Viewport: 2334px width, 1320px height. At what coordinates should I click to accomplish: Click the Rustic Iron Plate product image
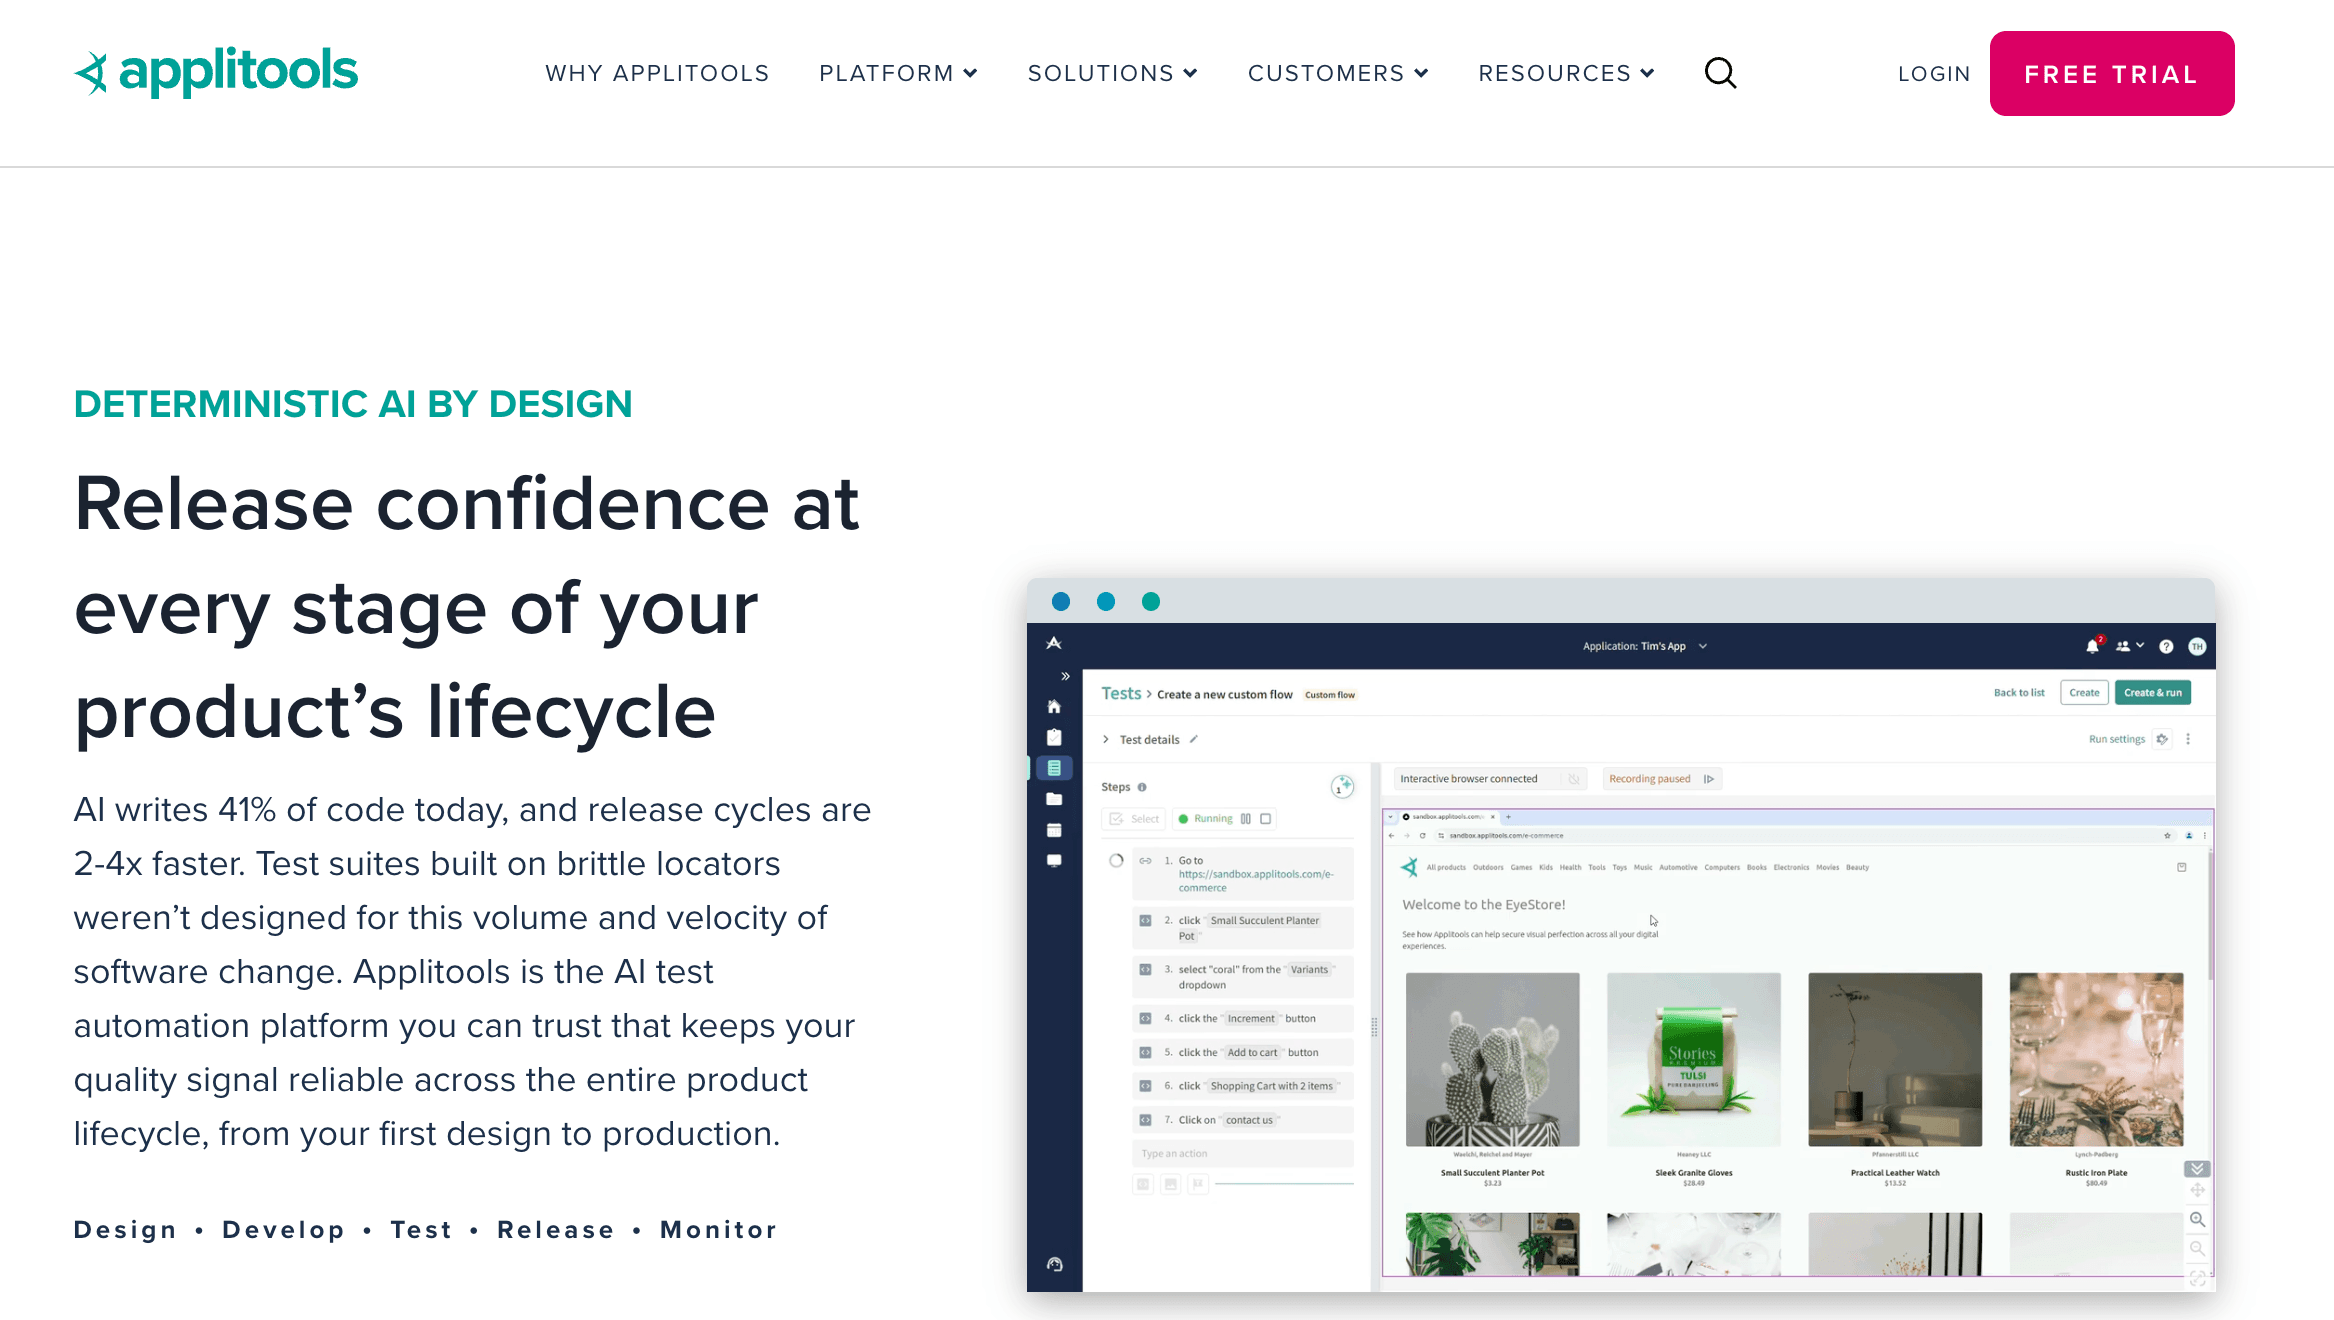(x=2097, y=1060)
